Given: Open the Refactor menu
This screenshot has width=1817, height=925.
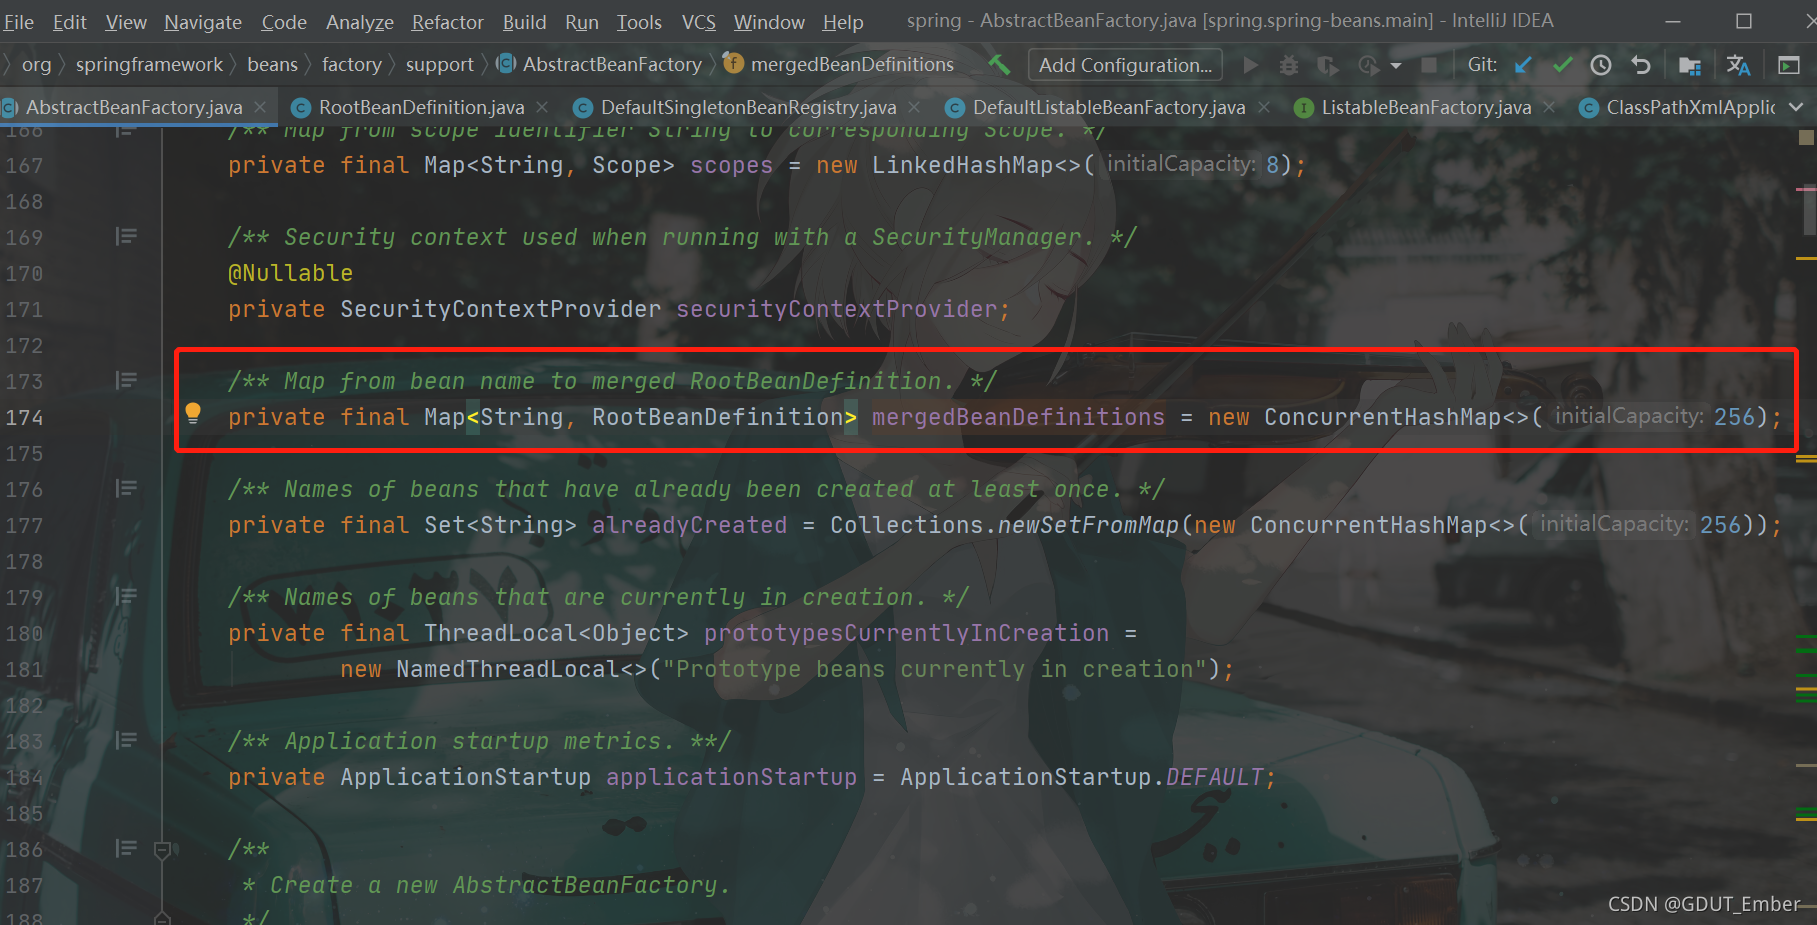Looking at the screenshot, I should pos(447,21).
